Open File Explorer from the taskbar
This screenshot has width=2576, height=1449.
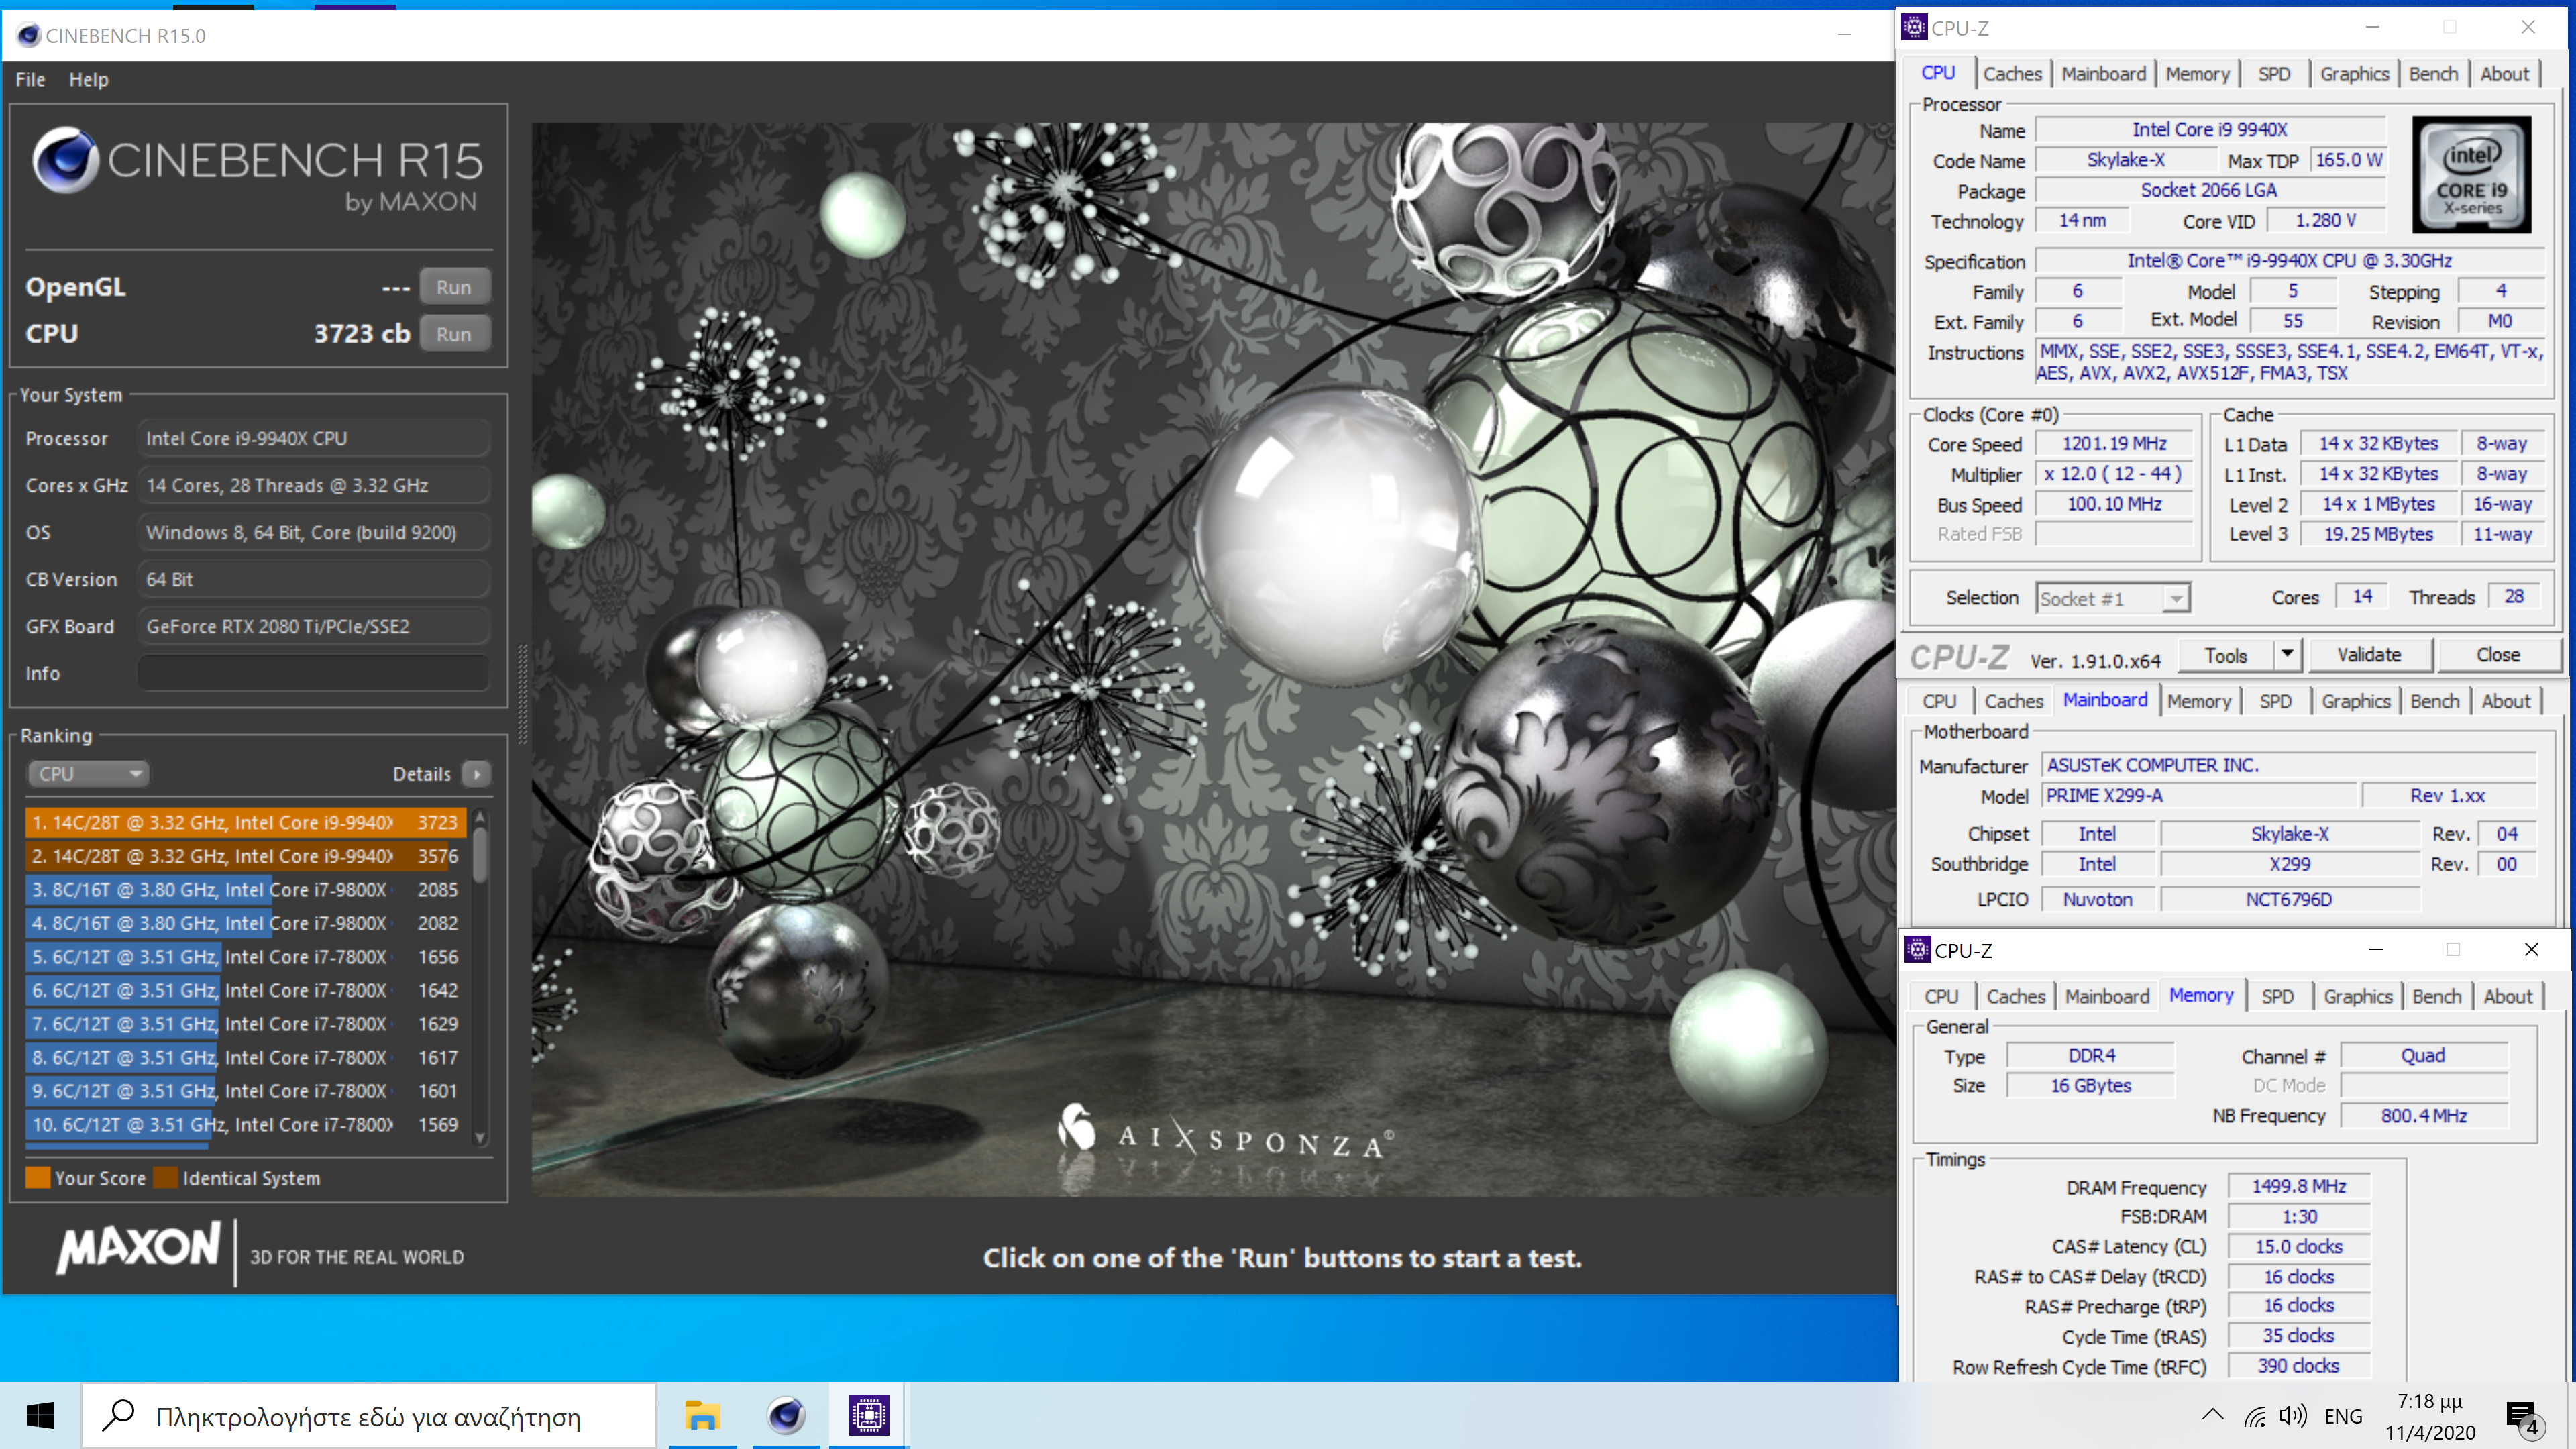(703, 1415)
